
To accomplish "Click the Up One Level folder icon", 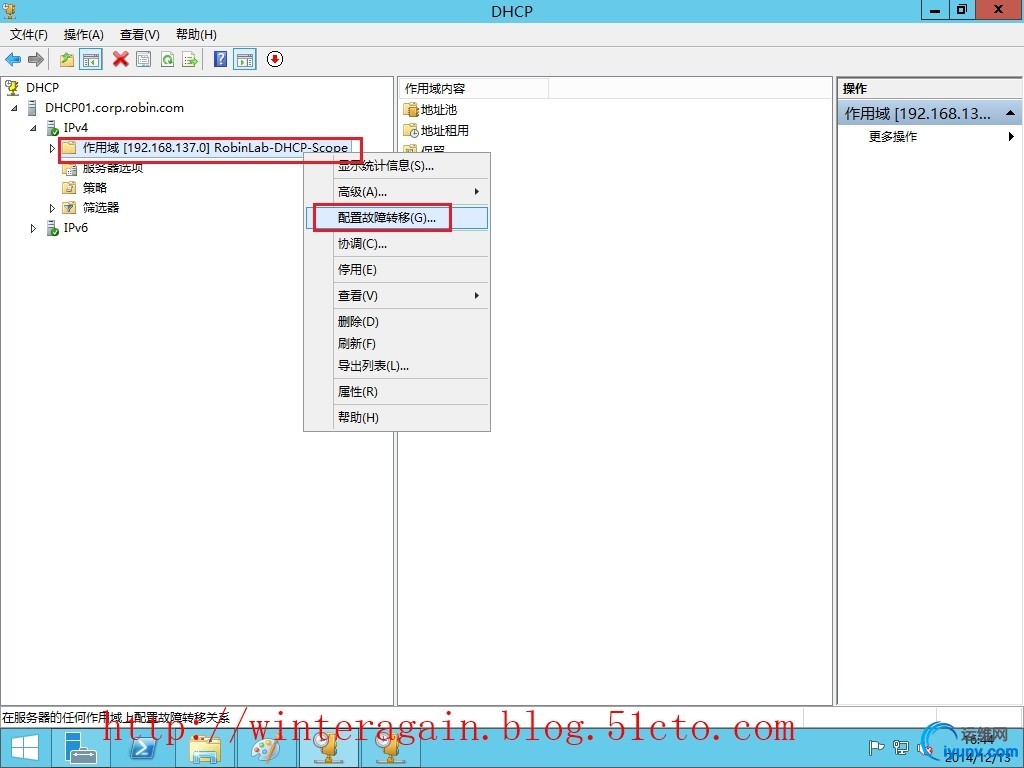I will [67, 59].
